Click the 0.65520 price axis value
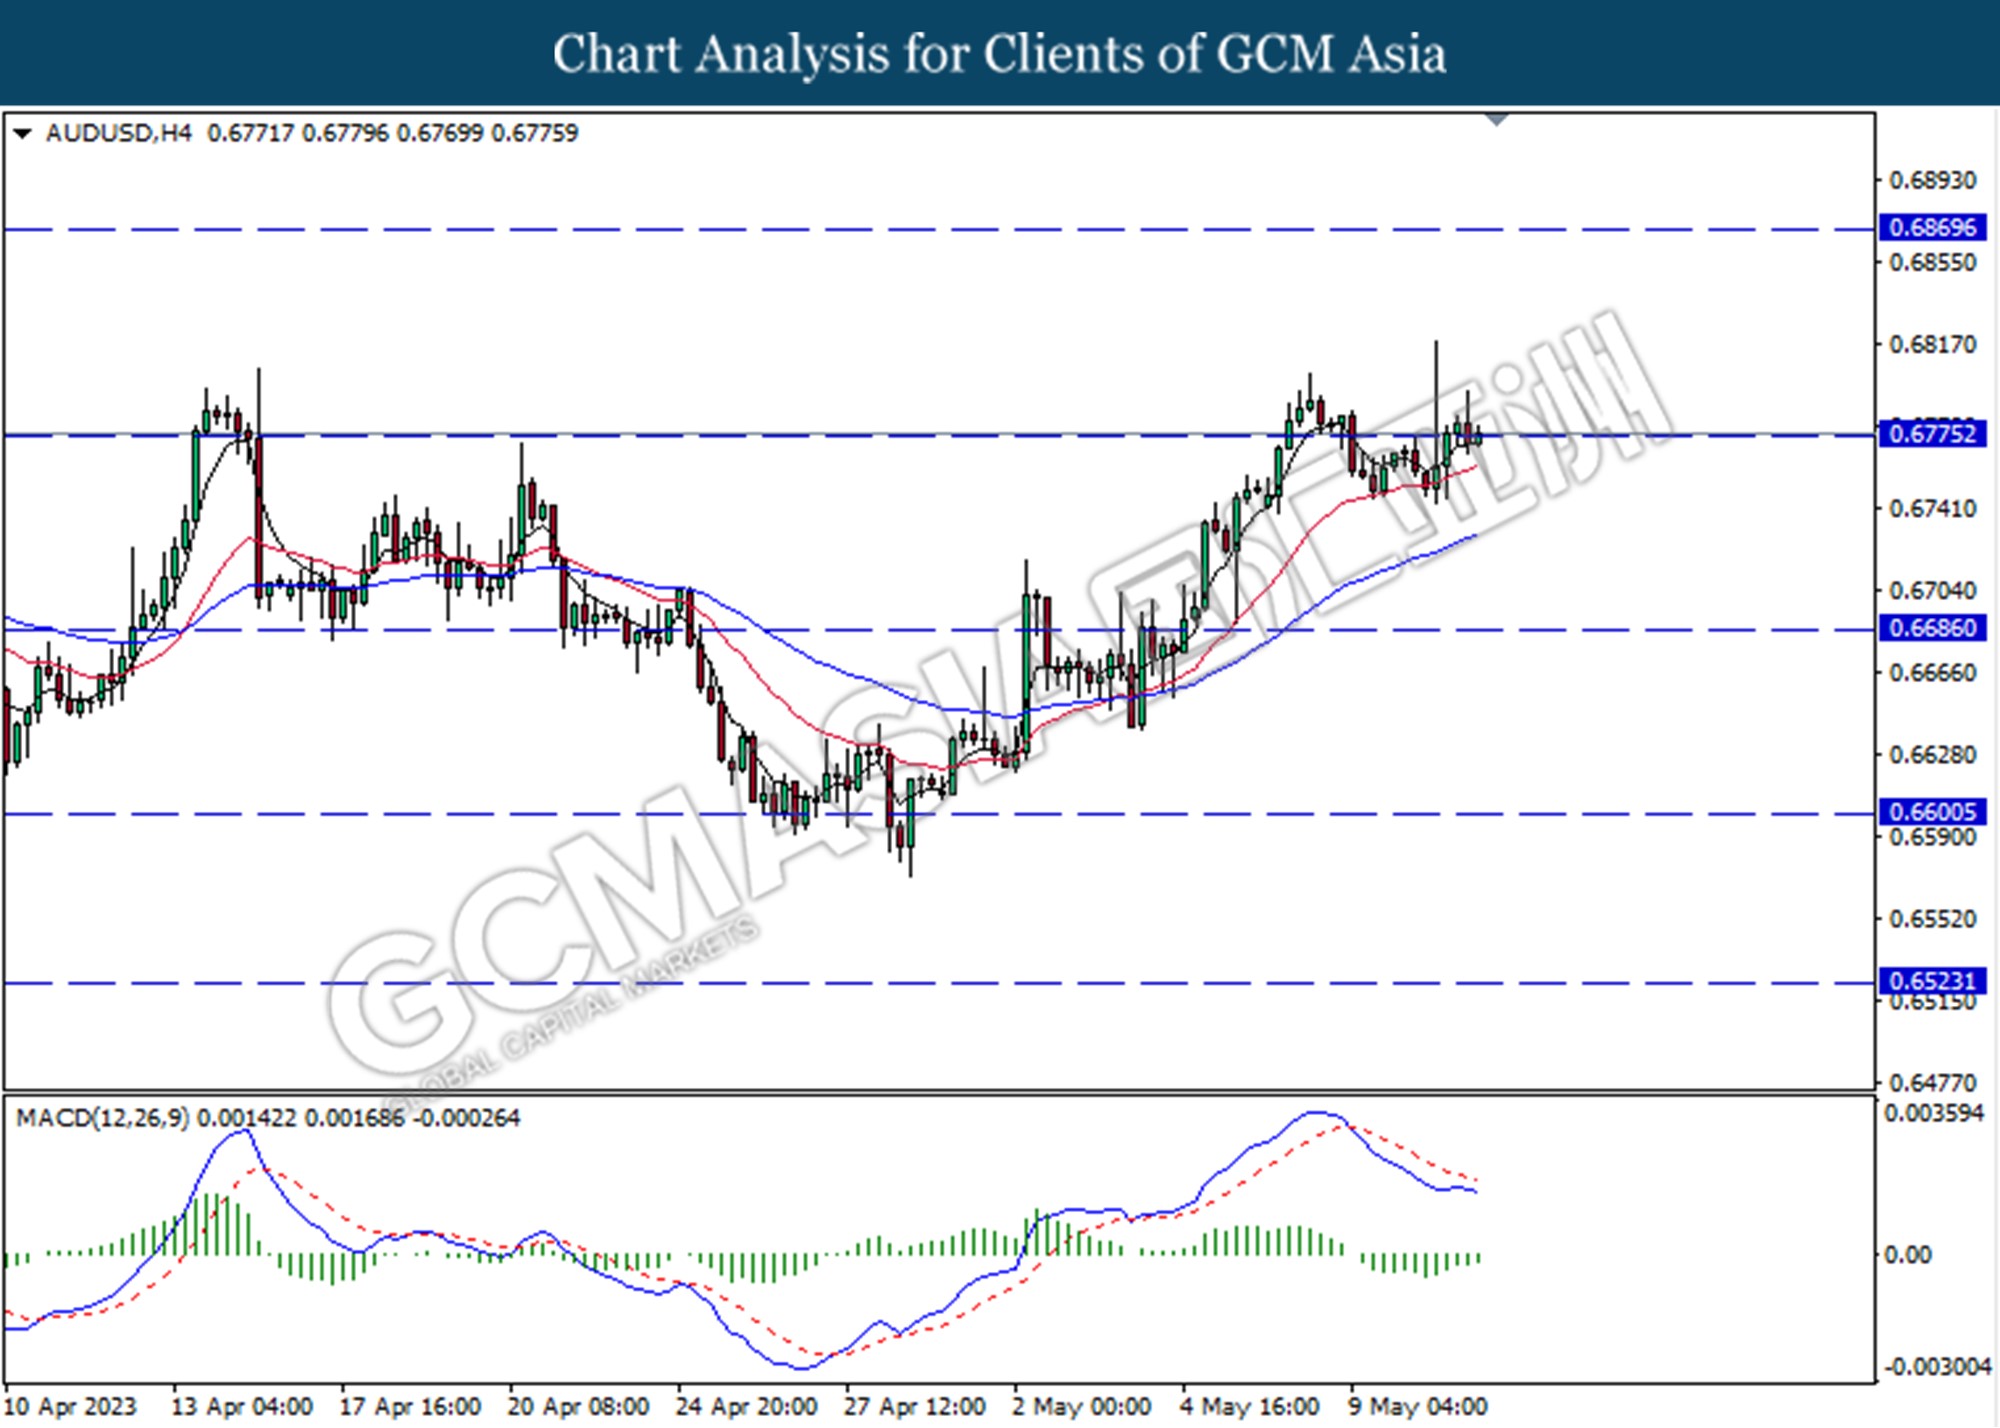The image size is (2000, 1428). click(1932, 919)
